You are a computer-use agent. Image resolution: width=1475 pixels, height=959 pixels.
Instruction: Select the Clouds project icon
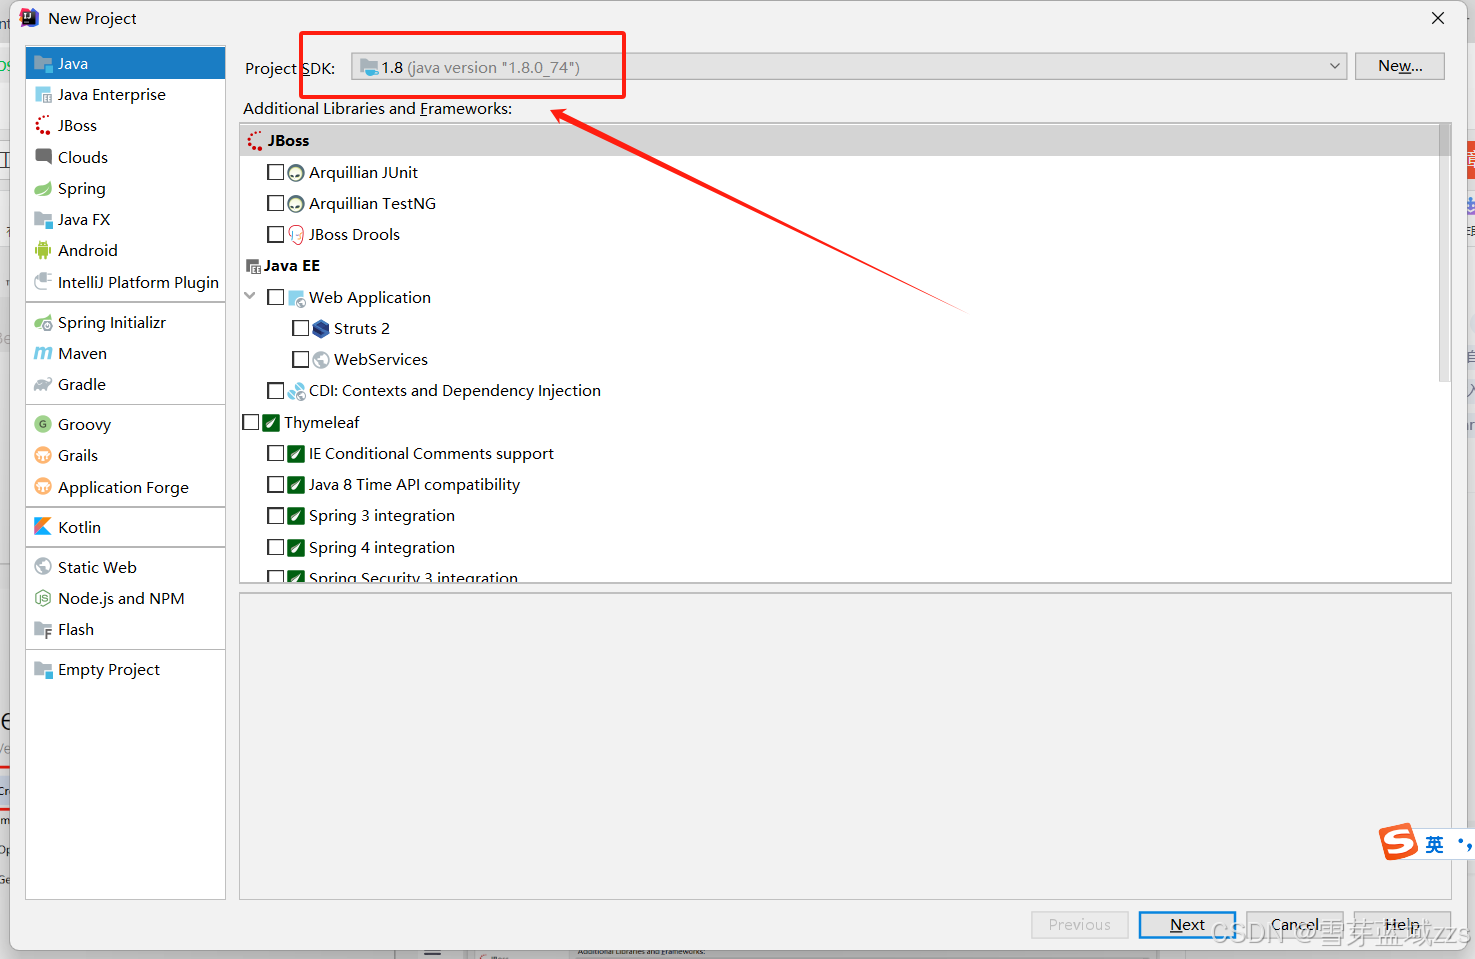(x=43, y=156)
